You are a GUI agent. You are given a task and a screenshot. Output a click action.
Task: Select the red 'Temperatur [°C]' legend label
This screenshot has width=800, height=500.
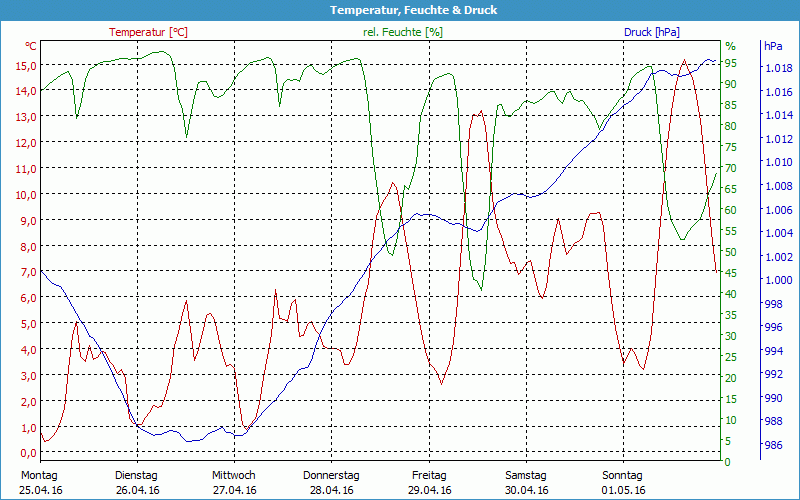point(148,32)
